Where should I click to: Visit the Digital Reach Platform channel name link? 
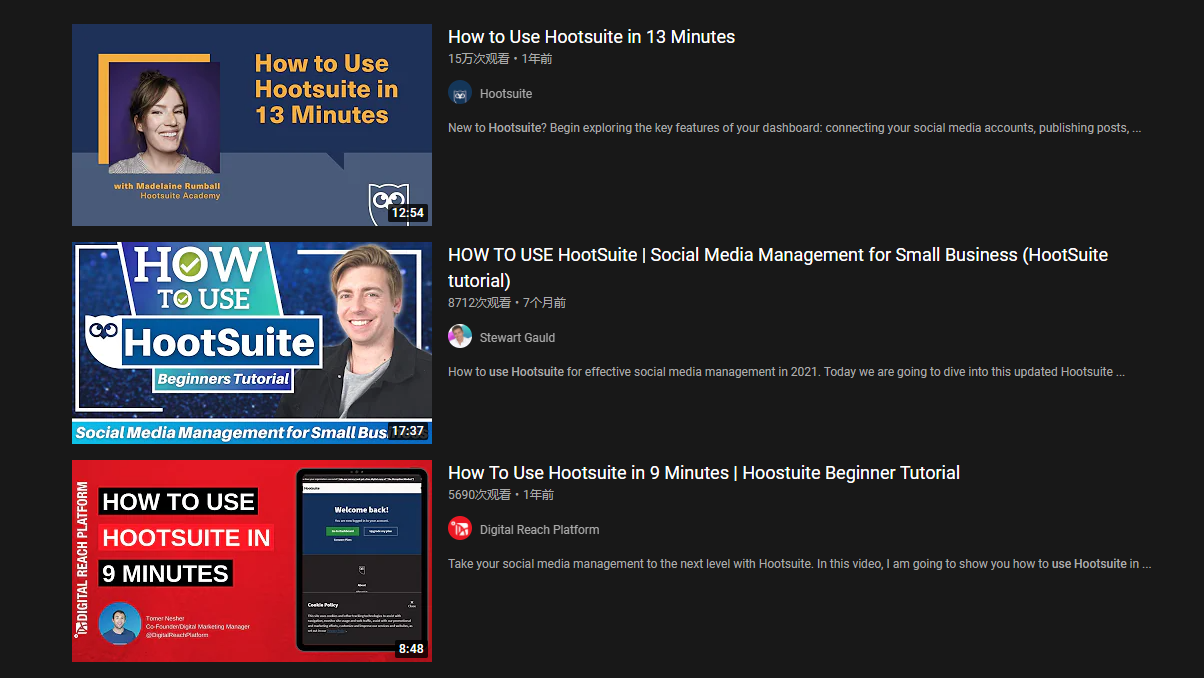click(x=540, y=530)
